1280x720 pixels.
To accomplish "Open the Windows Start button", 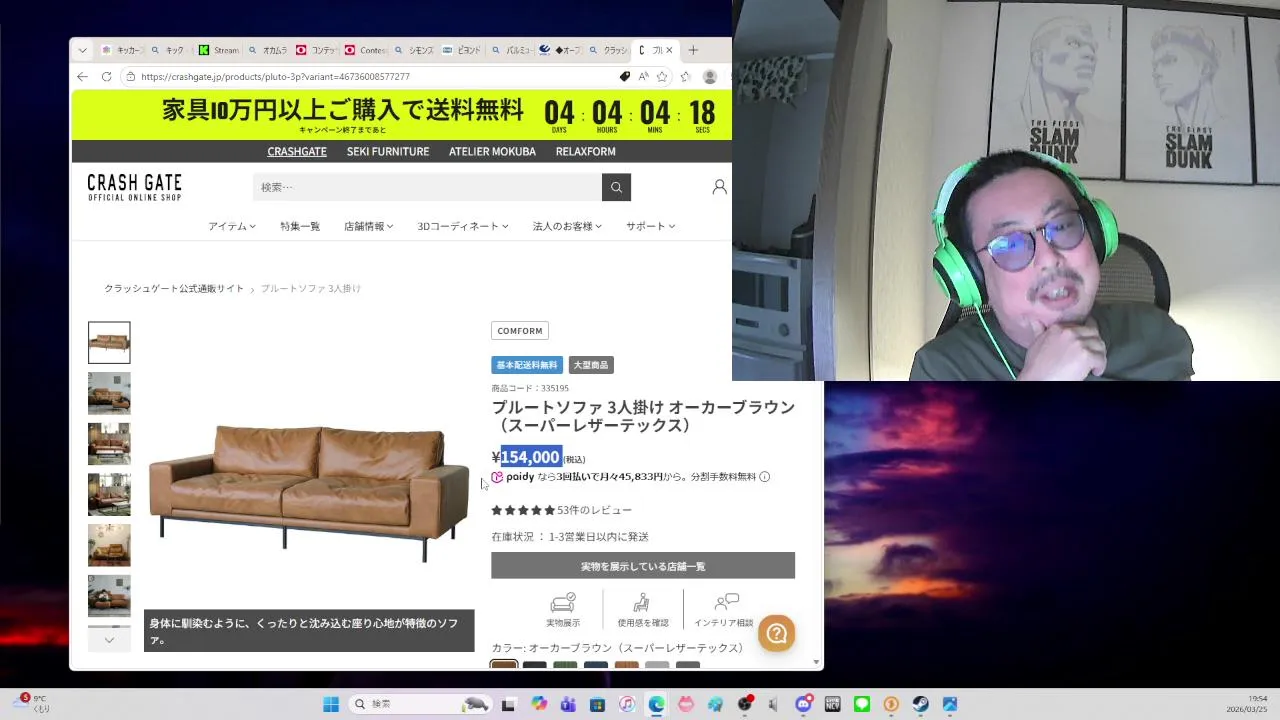I will click(x=331, y=704).
